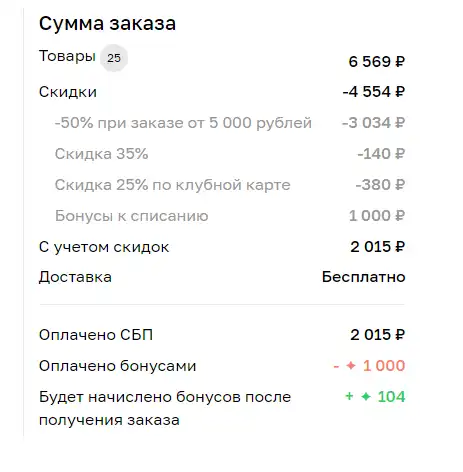Click the С учетом скидок label

tap(104, 247)
